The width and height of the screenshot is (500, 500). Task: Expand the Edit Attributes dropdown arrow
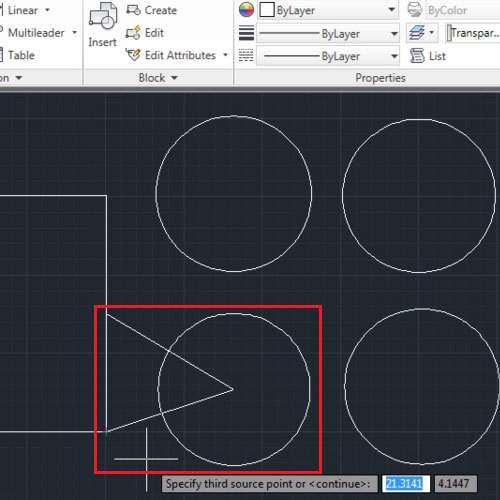click(x=225, y=55)
